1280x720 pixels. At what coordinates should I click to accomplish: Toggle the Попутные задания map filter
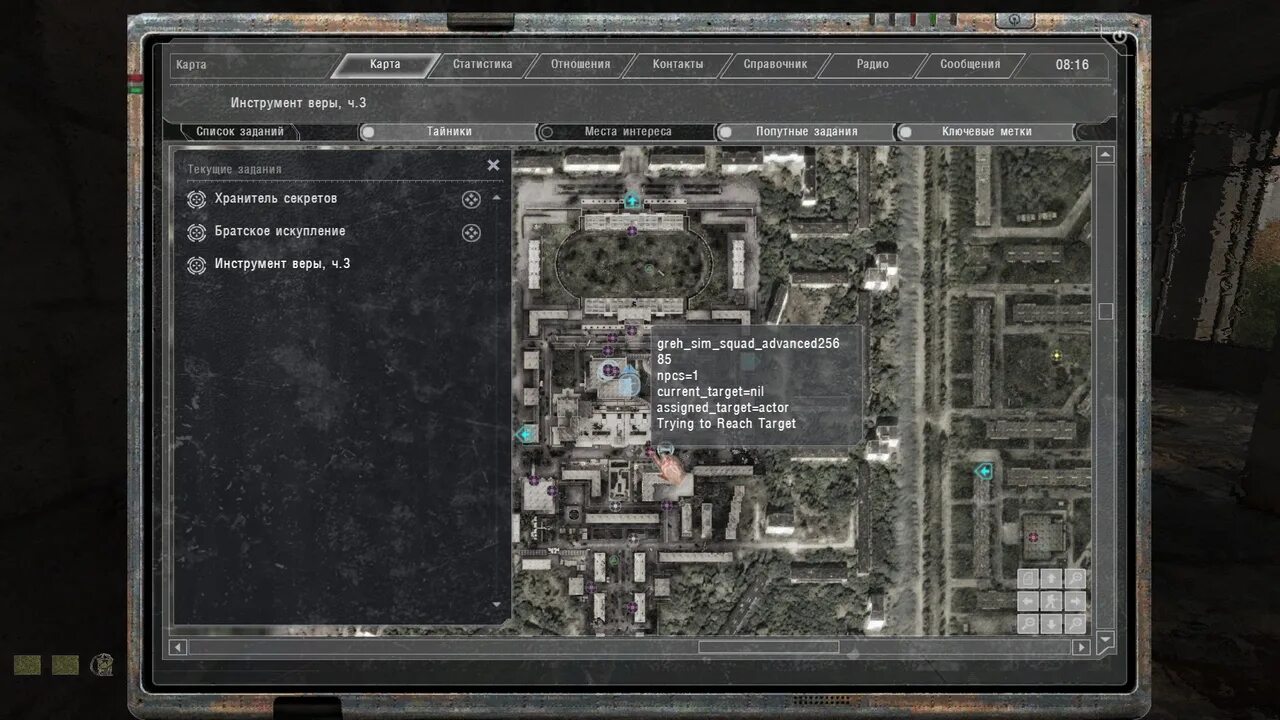(806, 132)
